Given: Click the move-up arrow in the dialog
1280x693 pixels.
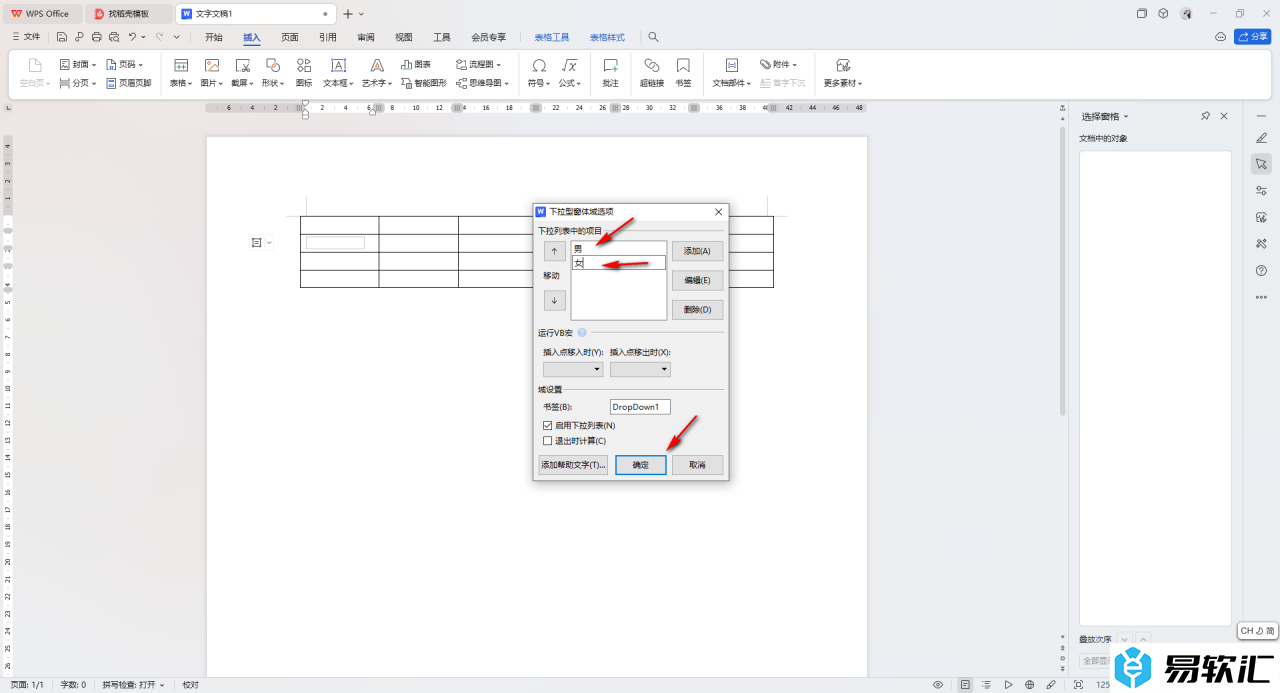Looking at the screenshot, I should coord(554,251).
